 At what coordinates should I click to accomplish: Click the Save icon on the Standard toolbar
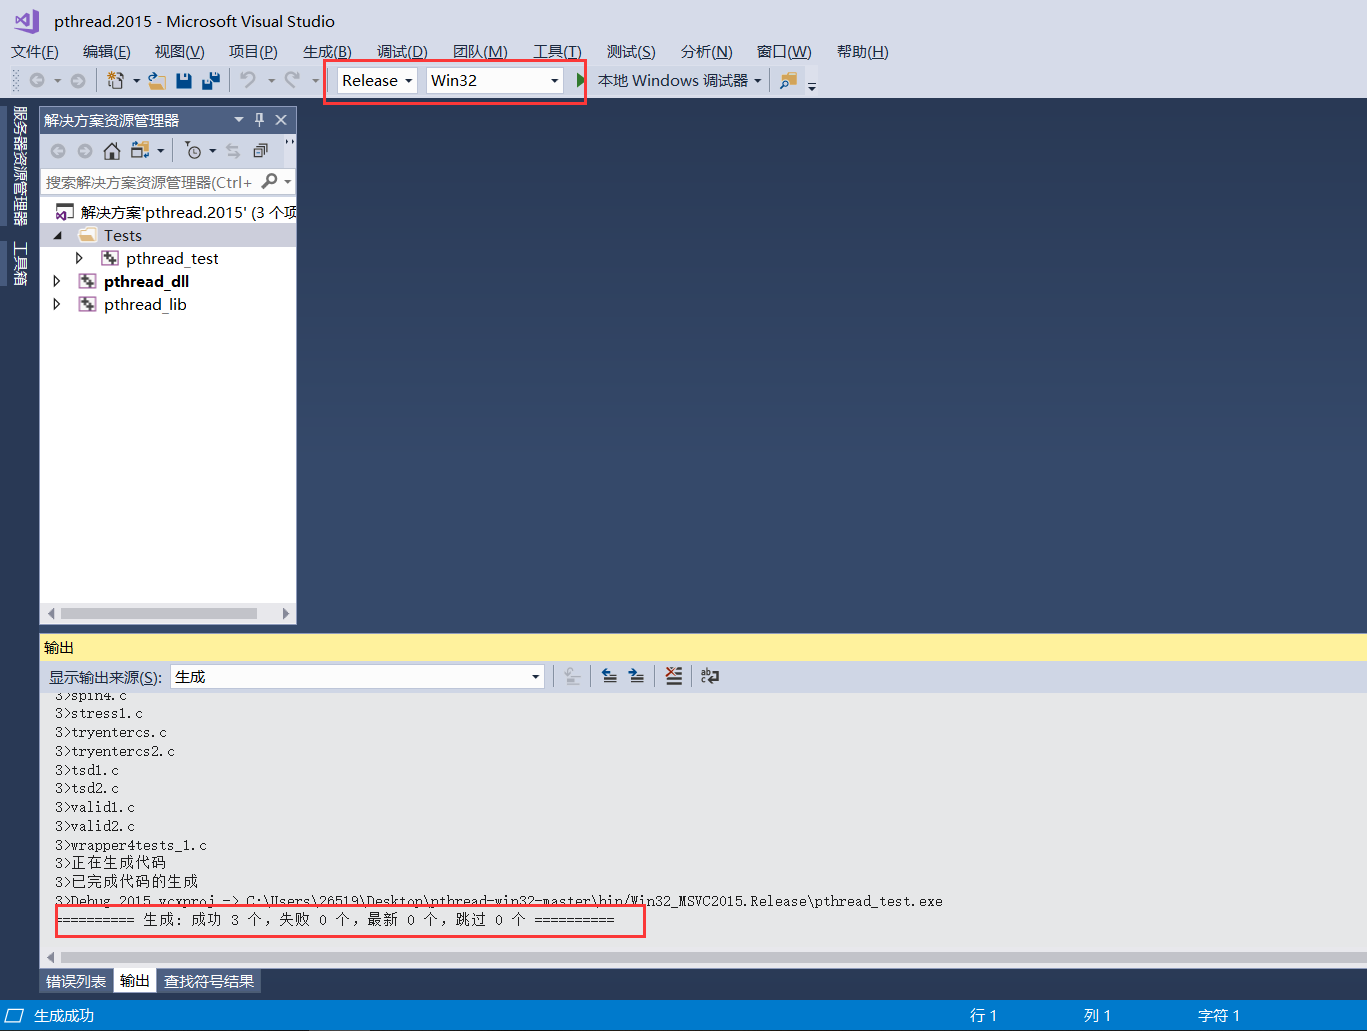[x=184, y=80]
